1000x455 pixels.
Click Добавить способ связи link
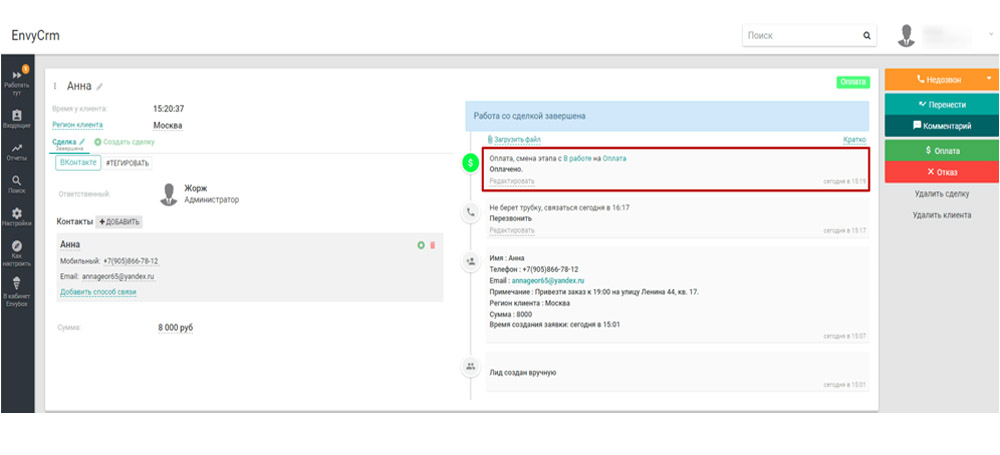pos(98,292)
